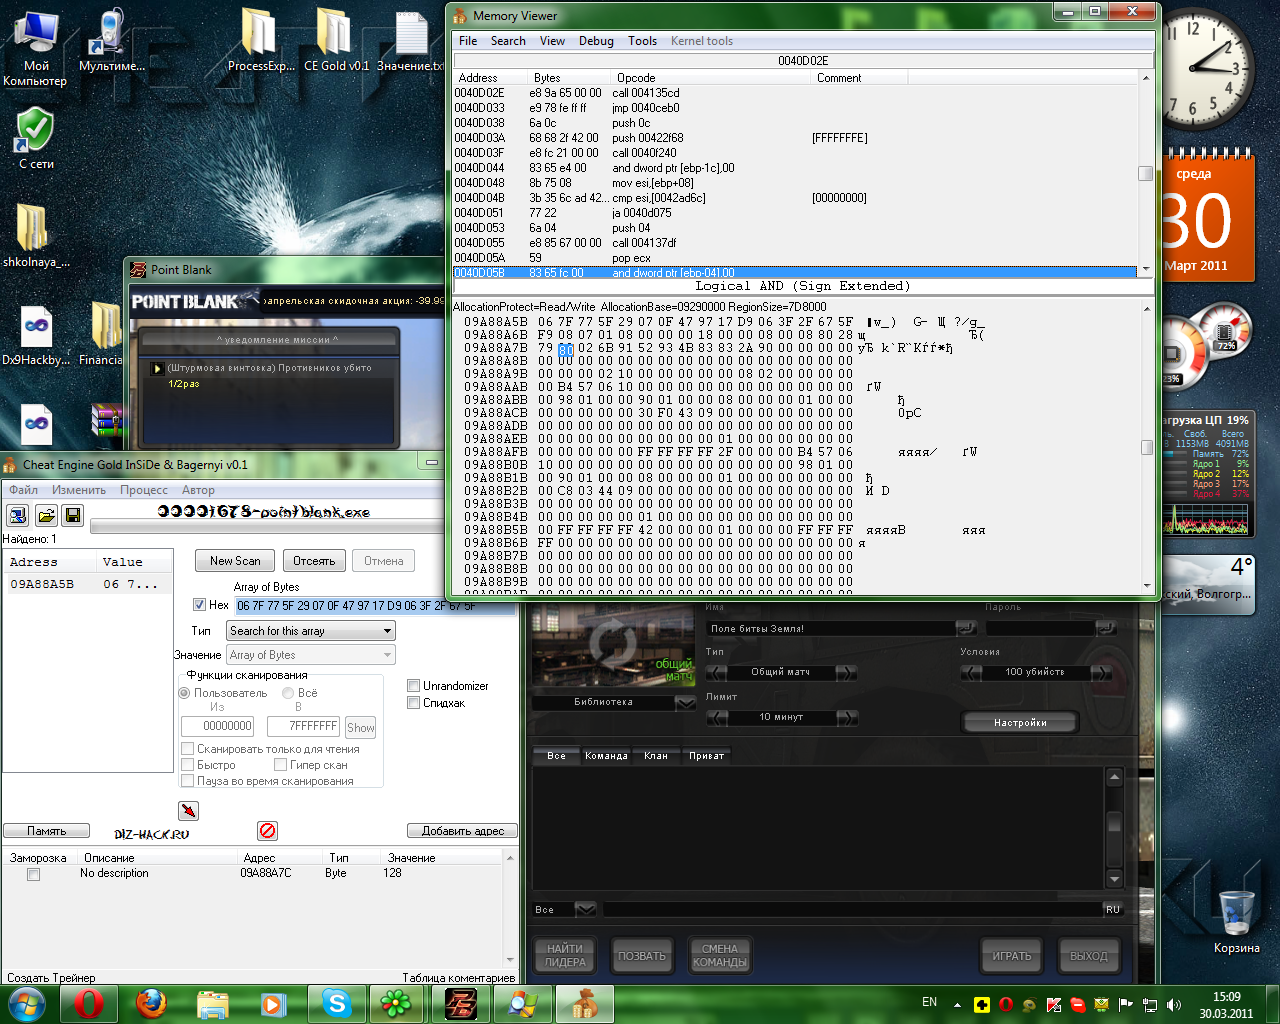
Task: Click the game chat scrollbar thumb
Action: [x=1114, y=824]
